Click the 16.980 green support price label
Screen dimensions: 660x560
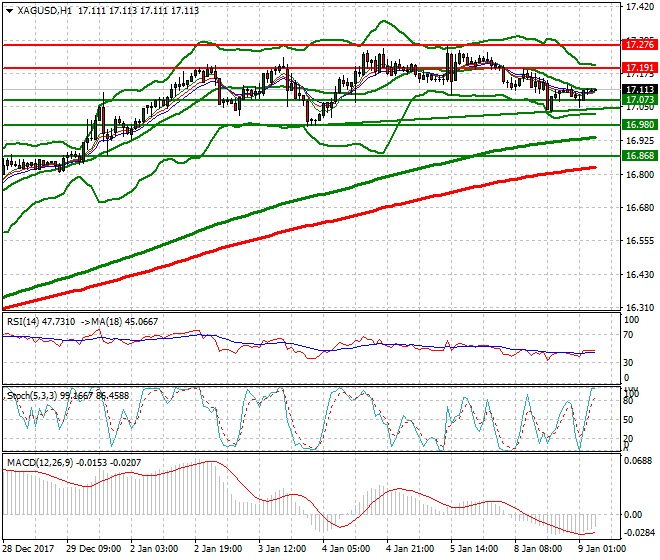639,125
